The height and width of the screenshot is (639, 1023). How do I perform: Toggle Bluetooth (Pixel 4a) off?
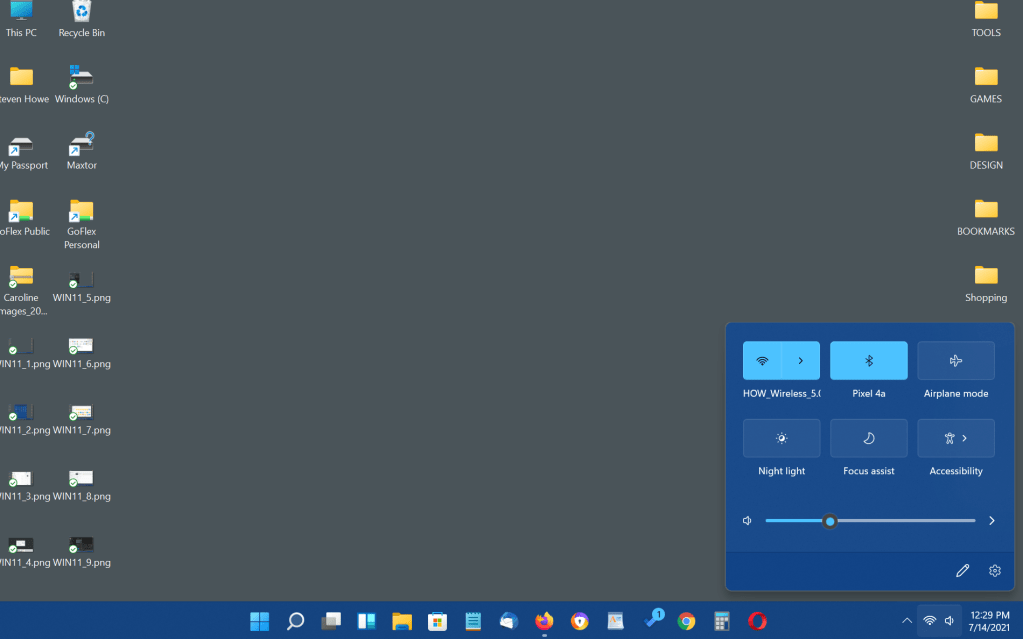point(869,361)
